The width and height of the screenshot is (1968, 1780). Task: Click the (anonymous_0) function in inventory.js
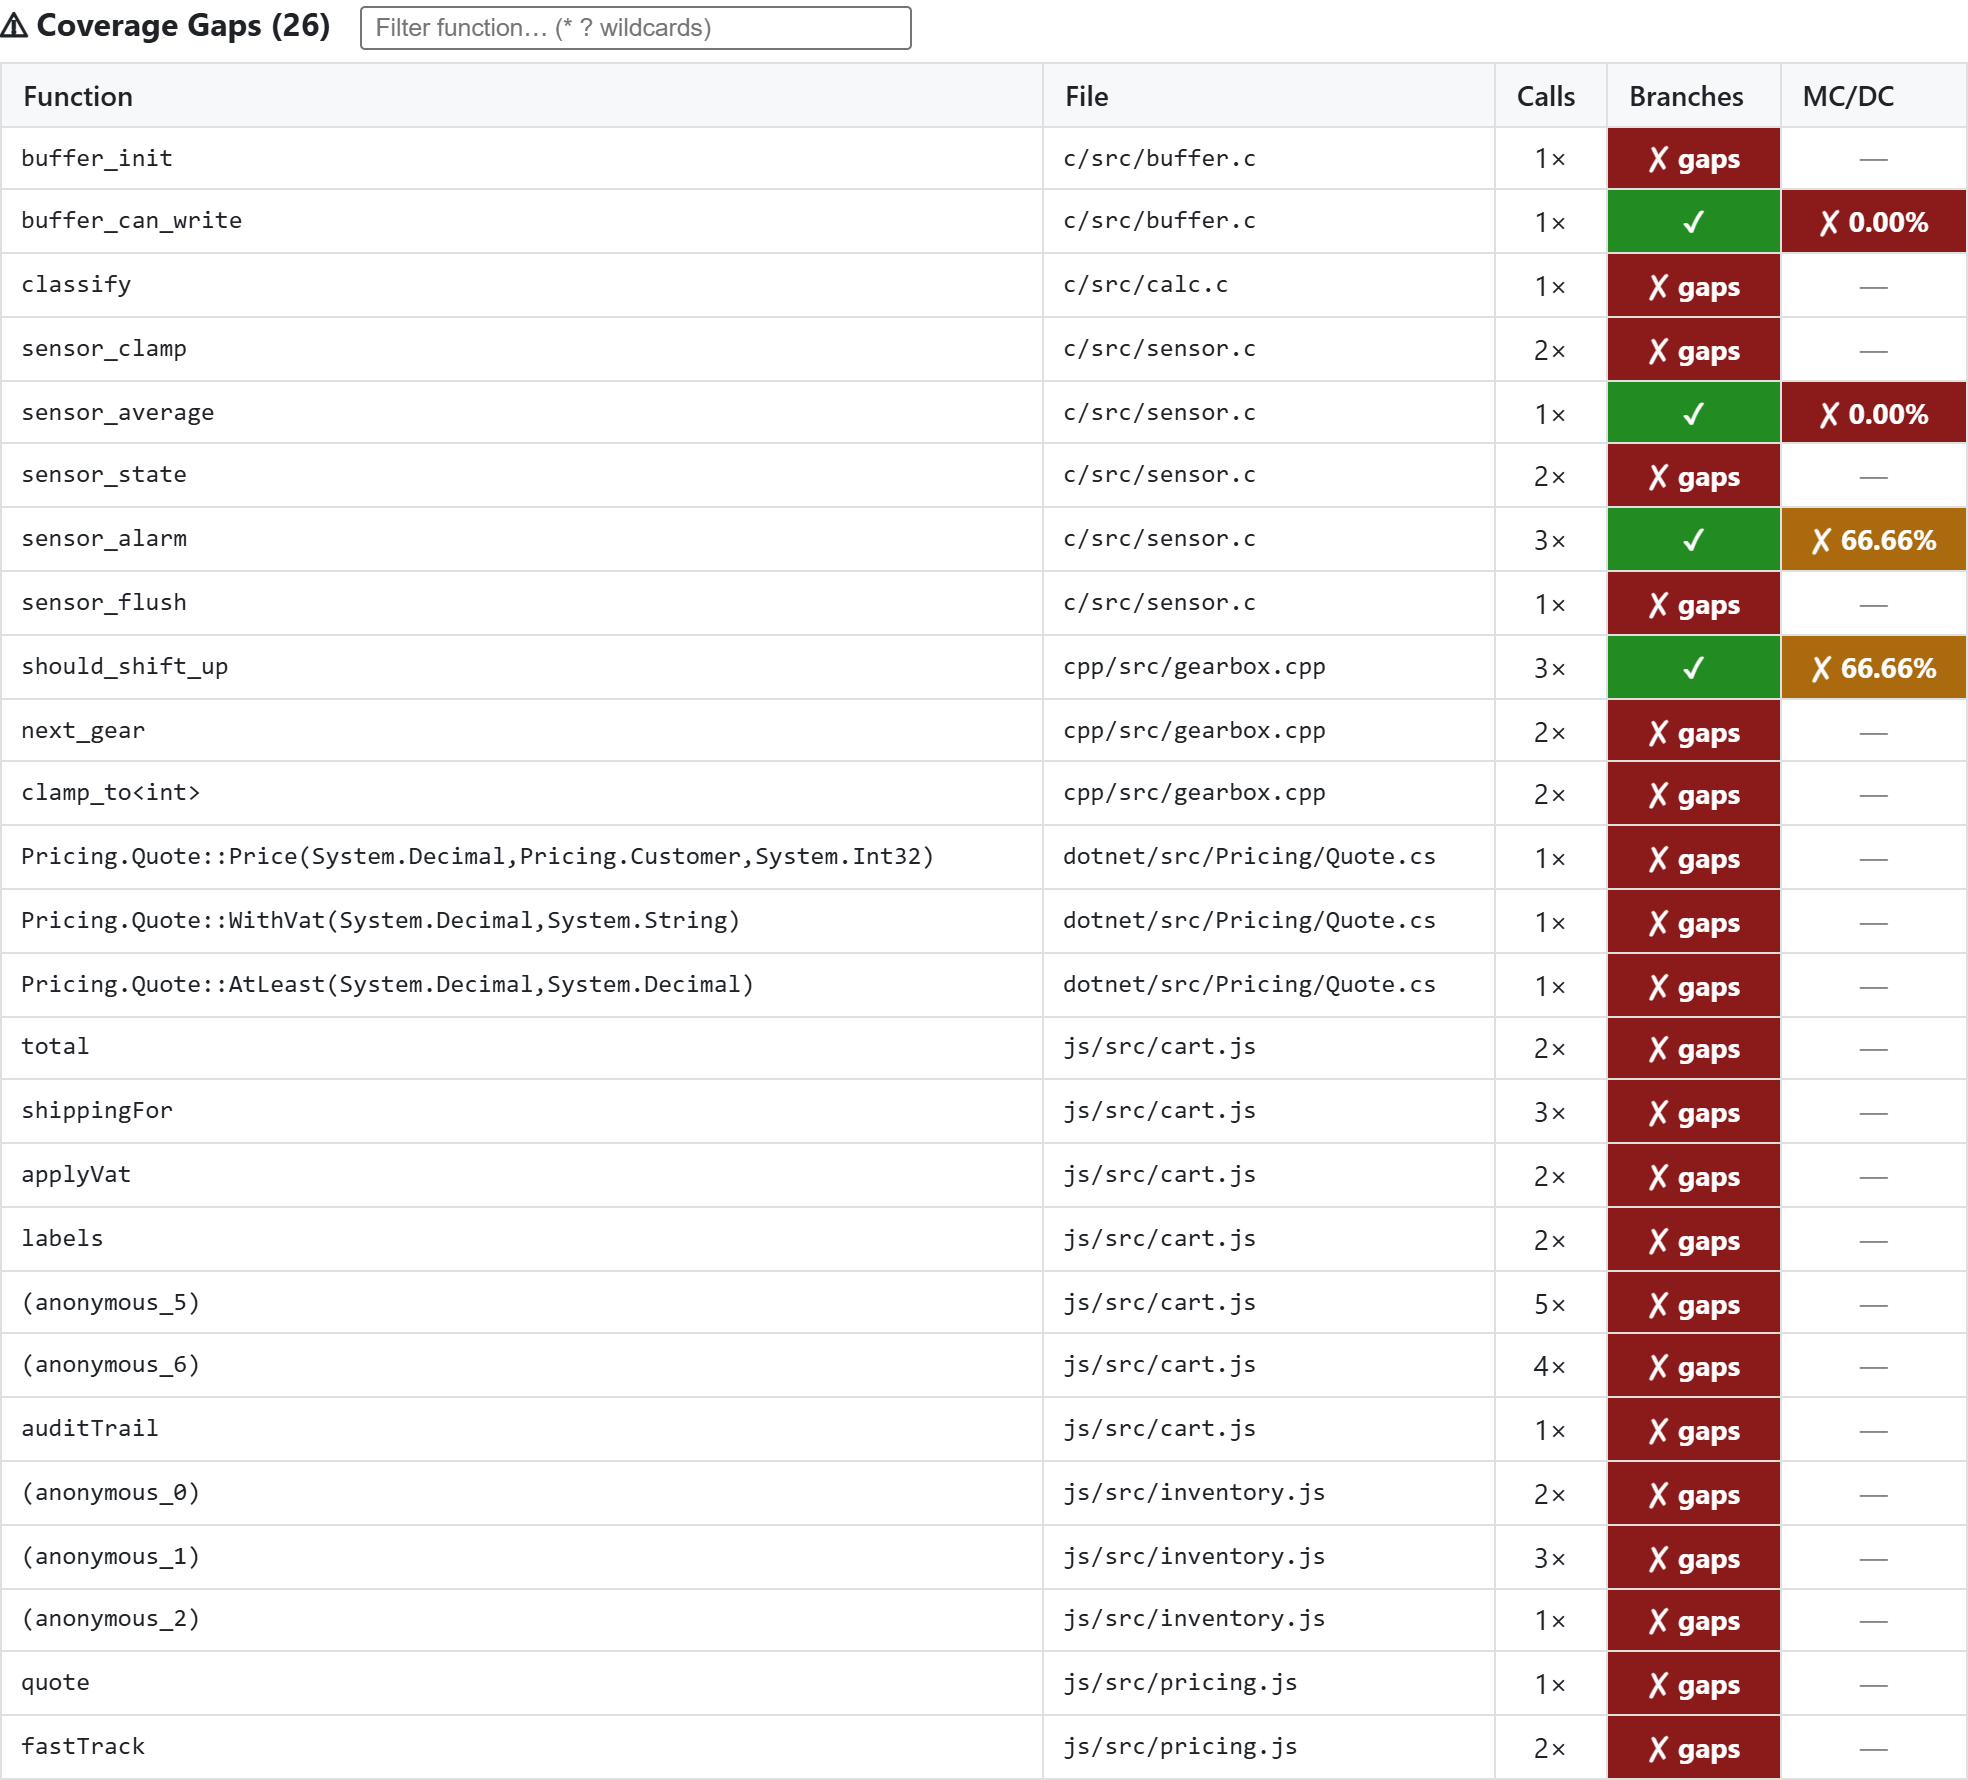click(111, 1493)
